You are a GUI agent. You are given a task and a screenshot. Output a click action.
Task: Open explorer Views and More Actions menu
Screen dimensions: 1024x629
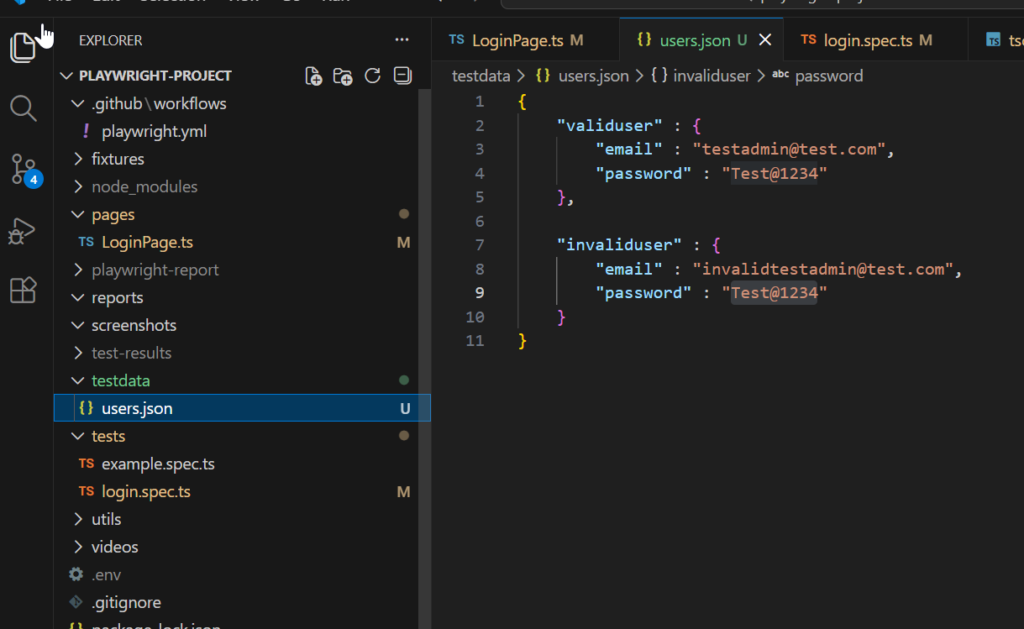click(402, 40)
